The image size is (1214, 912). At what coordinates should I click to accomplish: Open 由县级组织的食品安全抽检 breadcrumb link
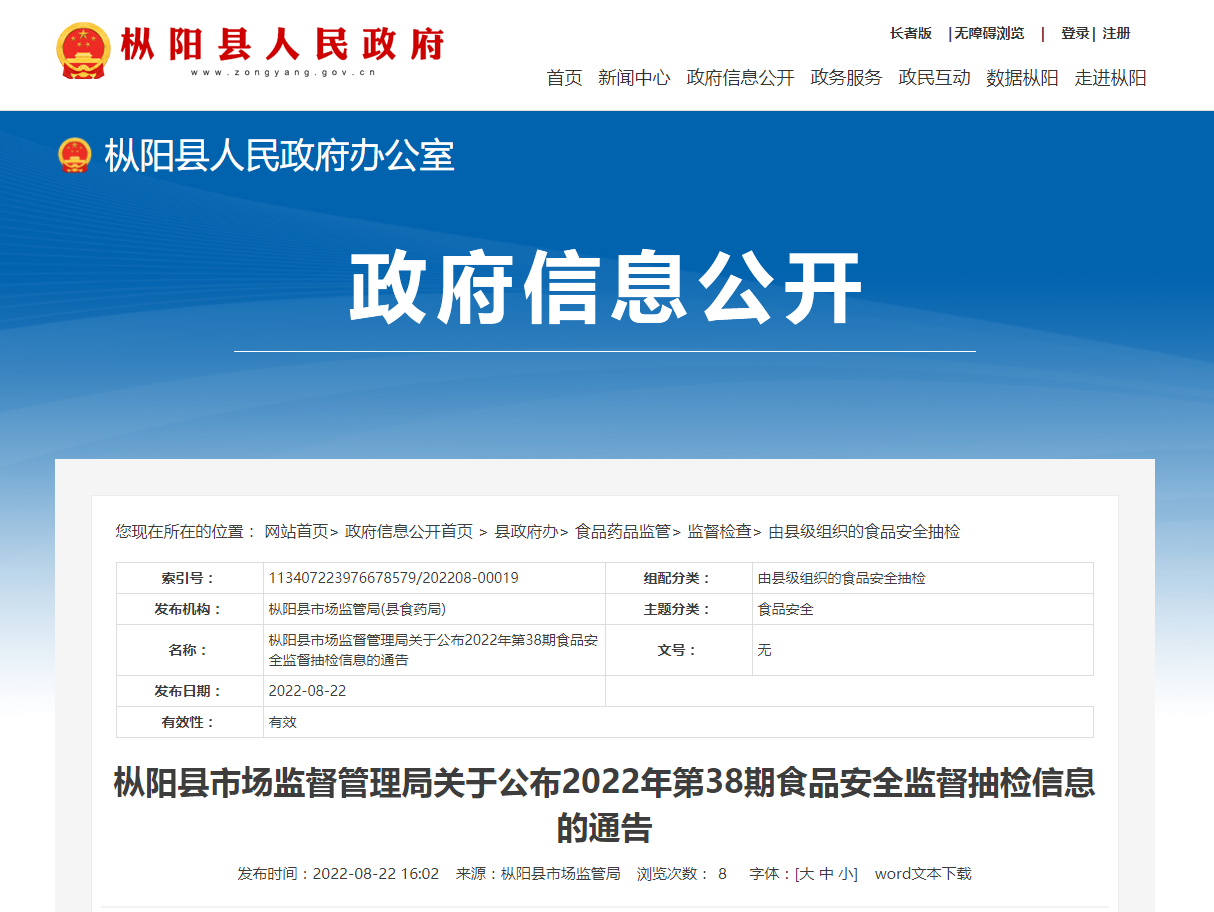coord(864,532)
